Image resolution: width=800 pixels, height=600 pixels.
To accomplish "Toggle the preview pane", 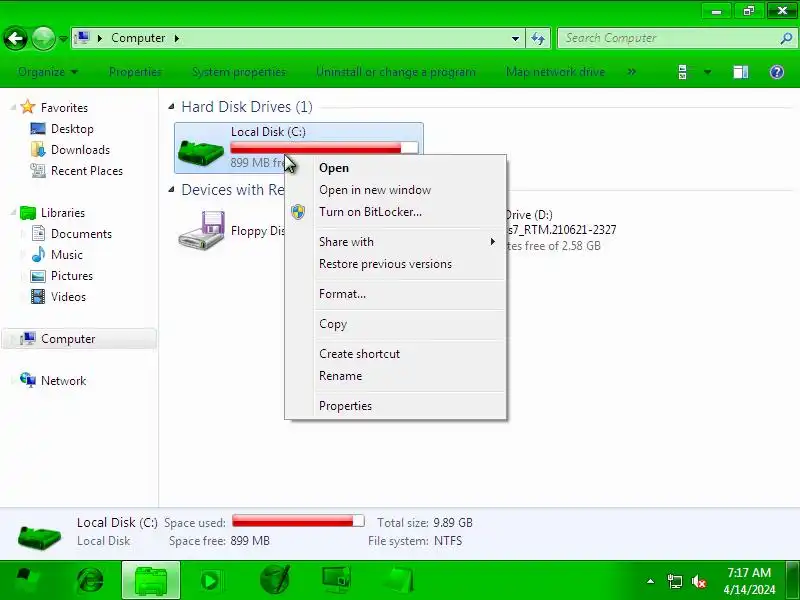I will pyautogui.click(x=740, y=72).
